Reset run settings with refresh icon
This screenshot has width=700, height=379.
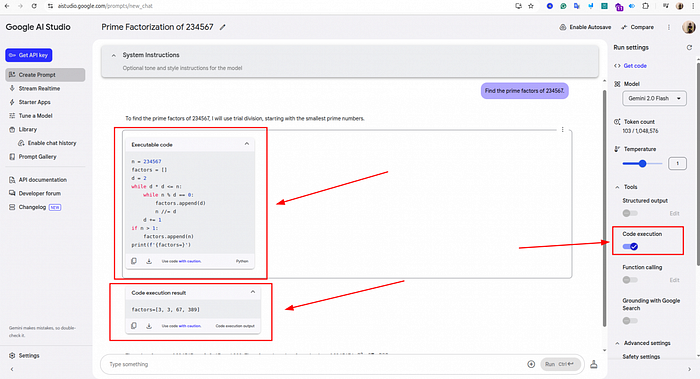point(689,47)
